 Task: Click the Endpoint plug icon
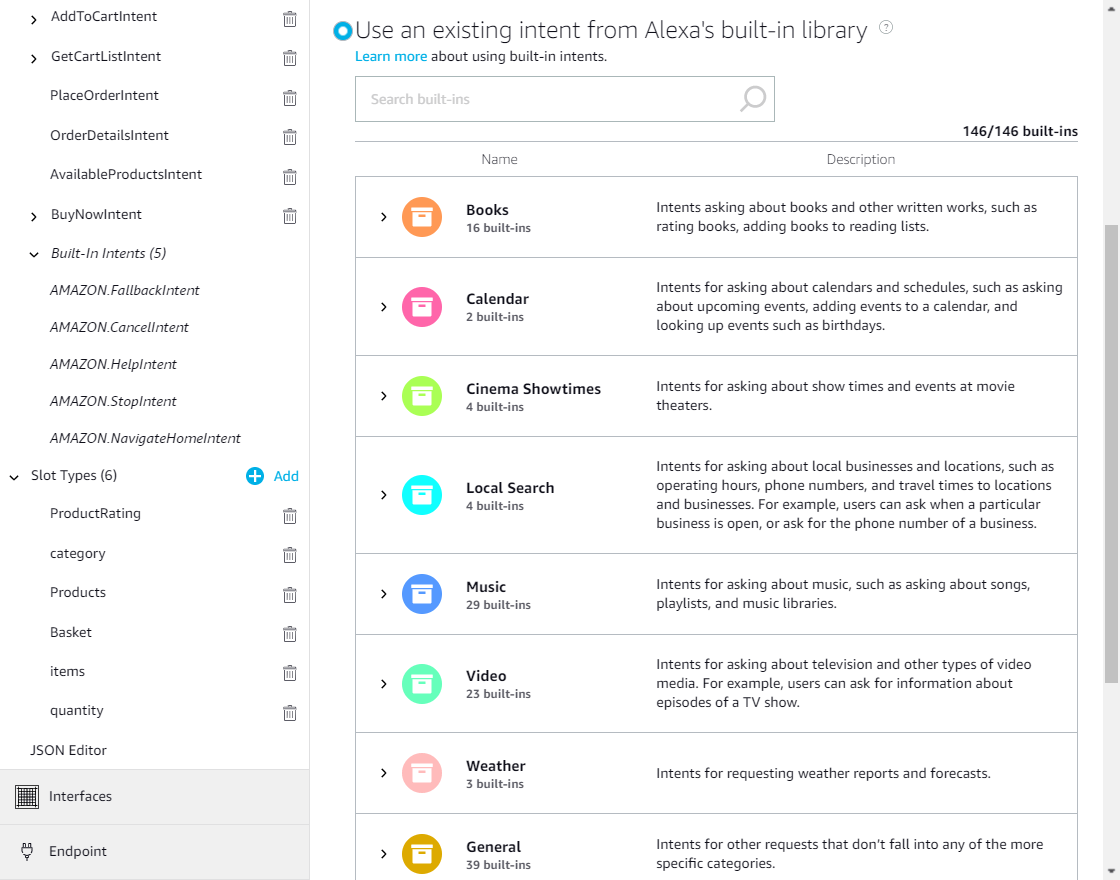[x=27, y=851]
